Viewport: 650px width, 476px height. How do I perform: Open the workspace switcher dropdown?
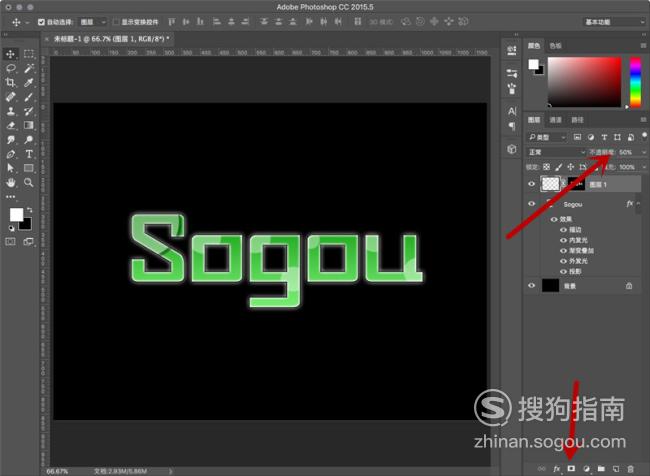(614, 22)
